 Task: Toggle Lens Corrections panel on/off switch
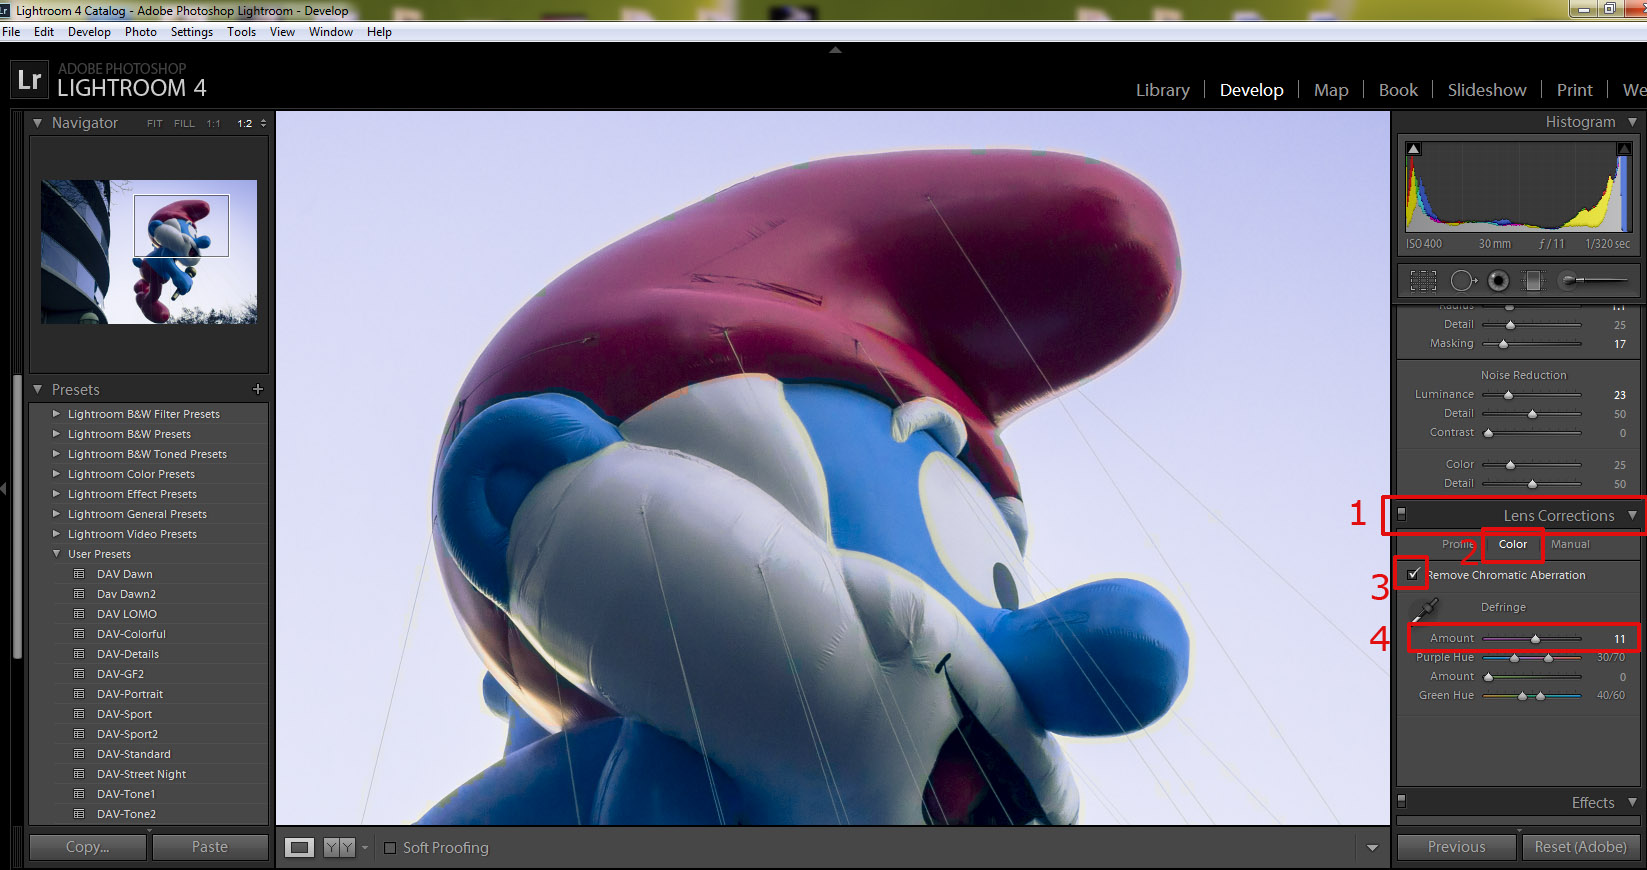[x=1402, y=514]
